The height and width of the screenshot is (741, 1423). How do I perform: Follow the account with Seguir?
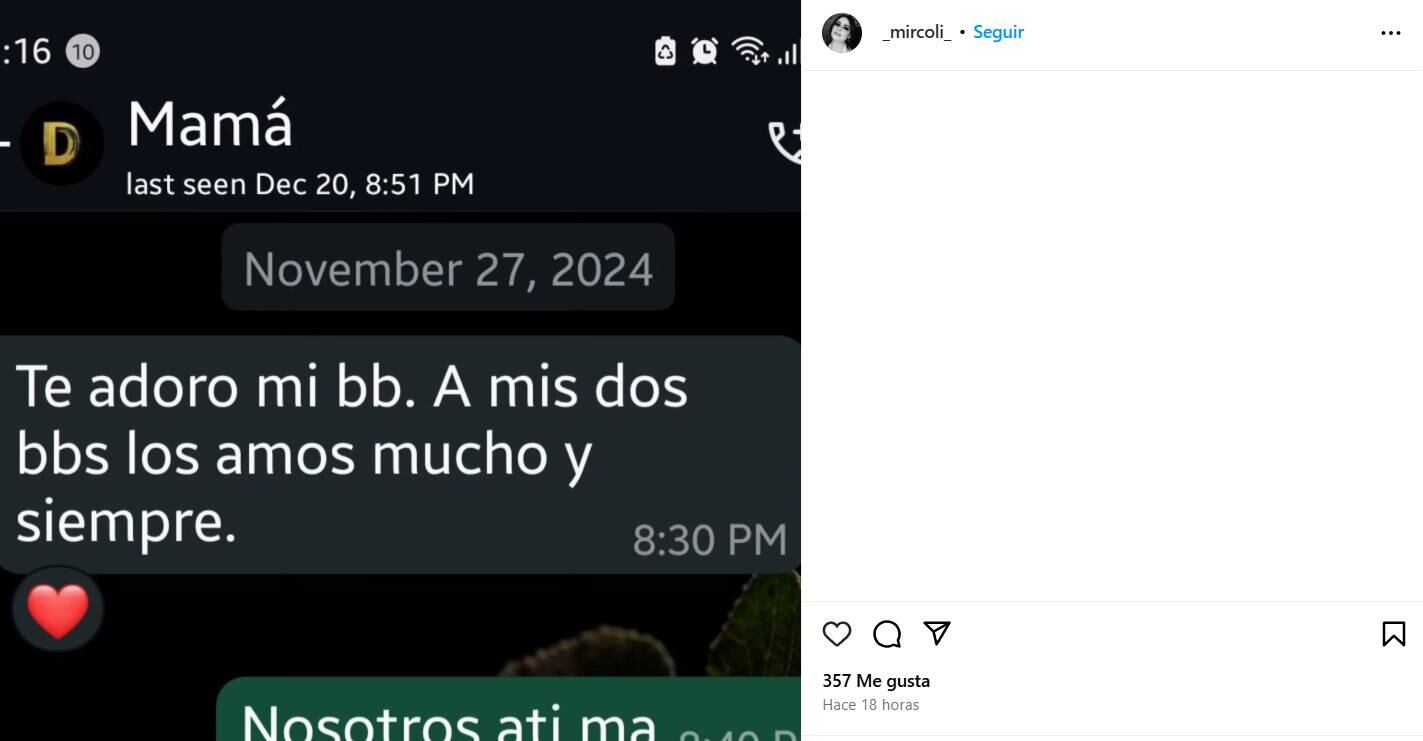(x=998, y=32)
